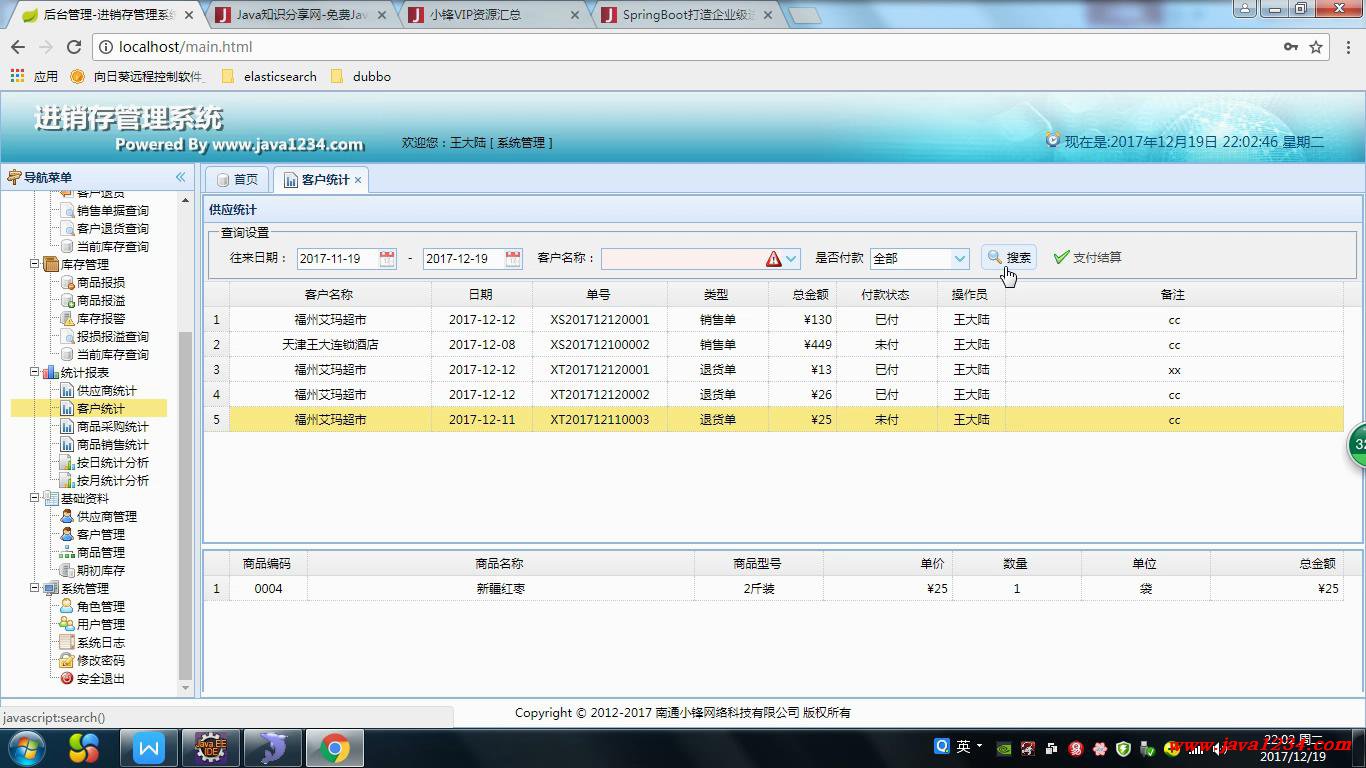Viewport: 1366px width, 768px height.
Task: Click the green checkmark icon of 支付结算
Action: 1061,258
